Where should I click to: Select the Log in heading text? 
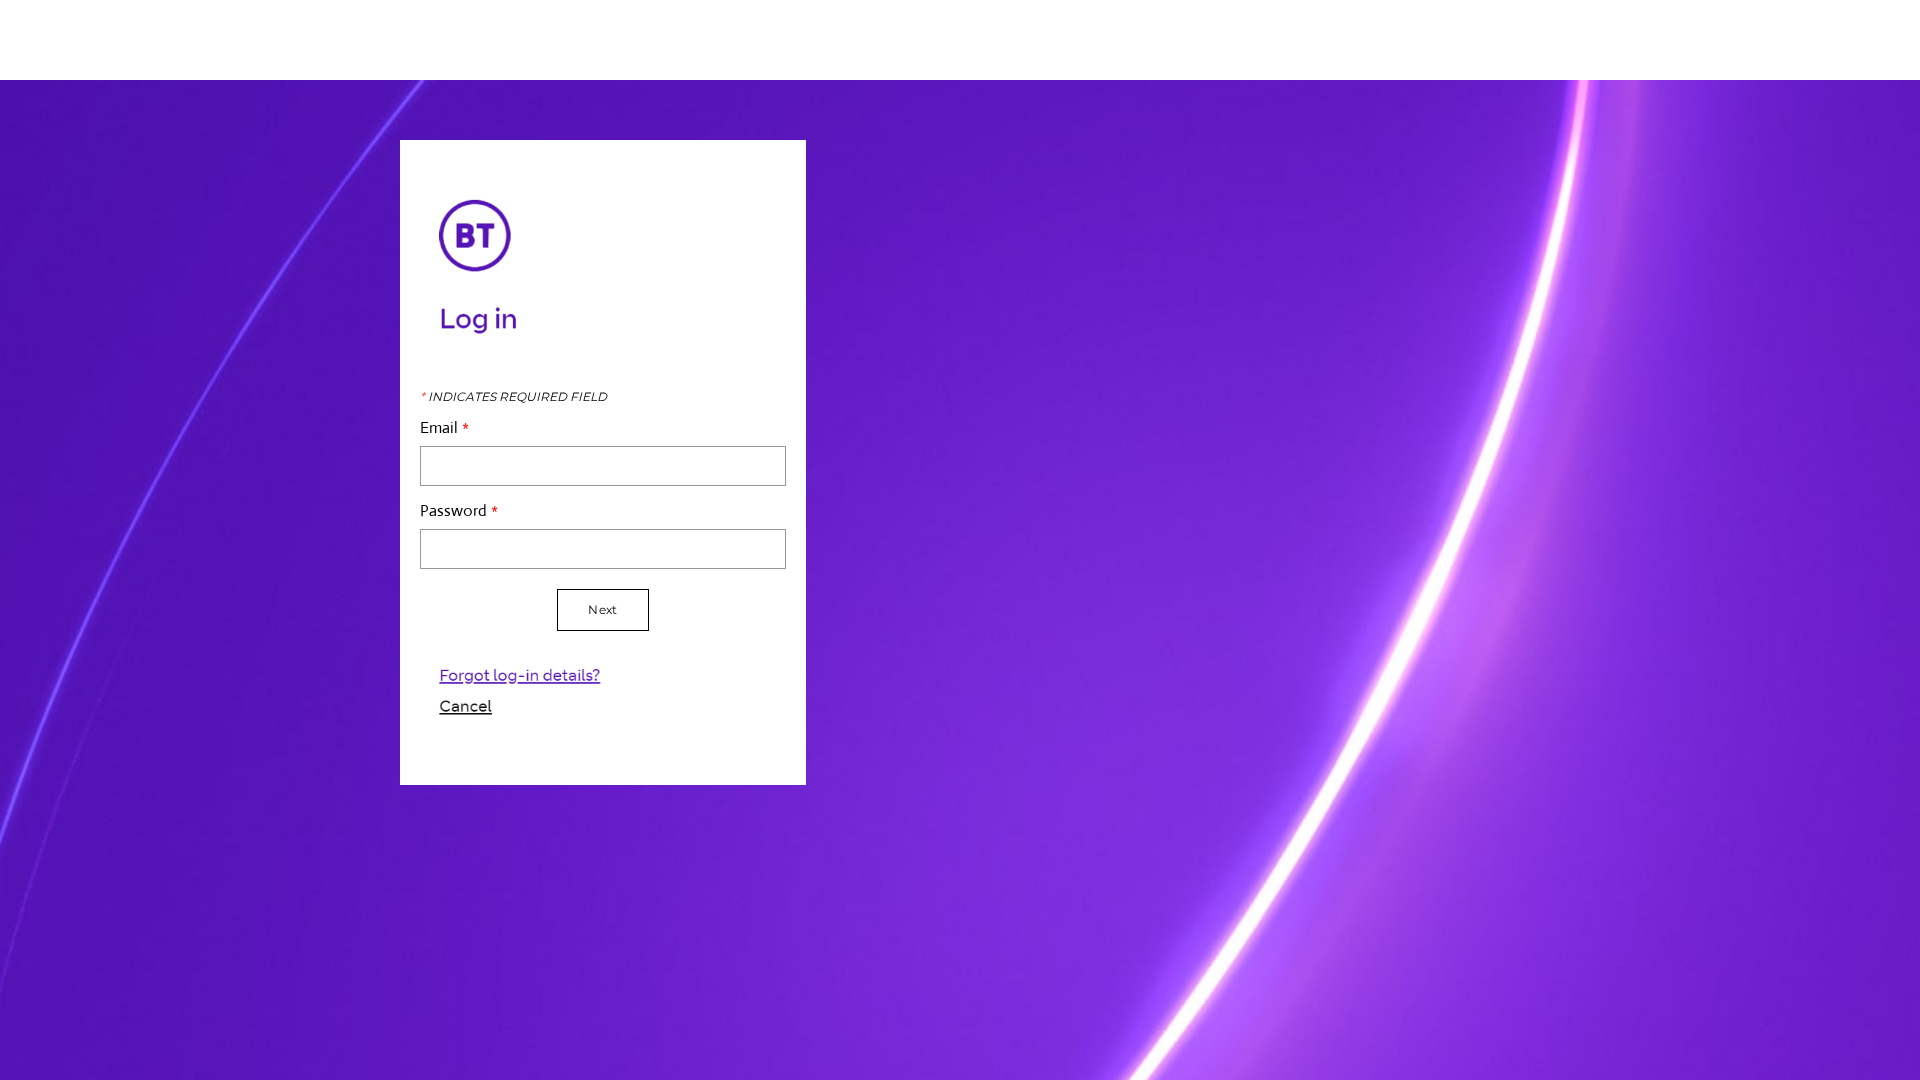[x=477, y=318]
